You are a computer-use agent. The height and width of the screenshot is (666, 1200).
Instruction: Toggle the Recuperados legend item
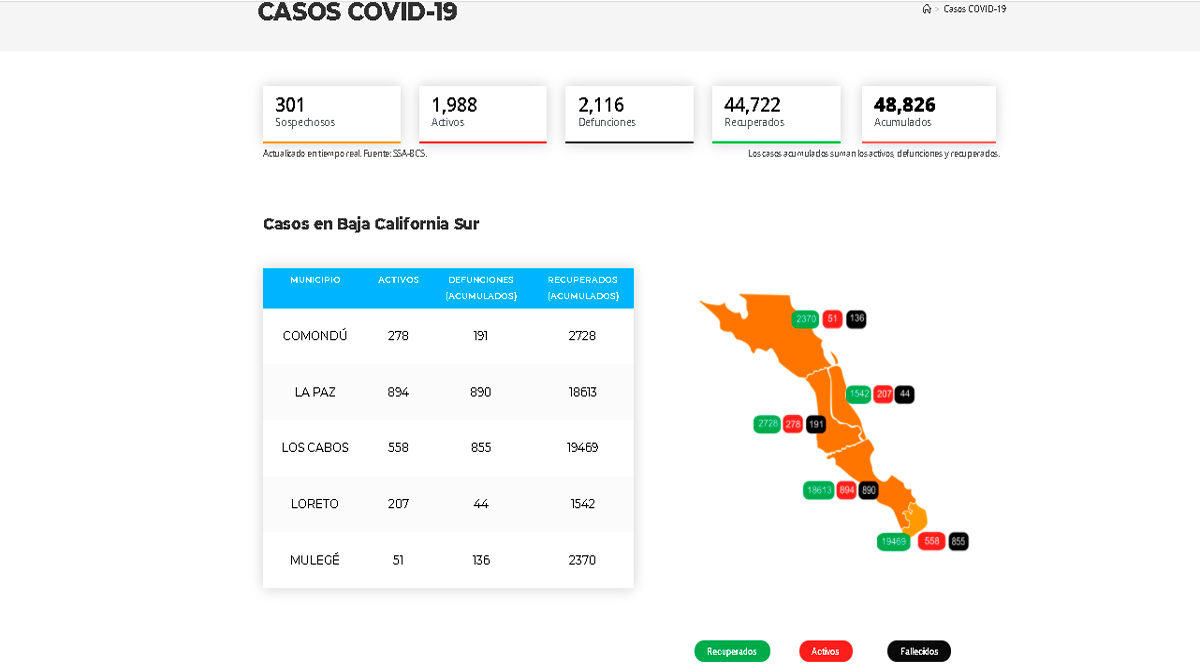click(732, 651)
